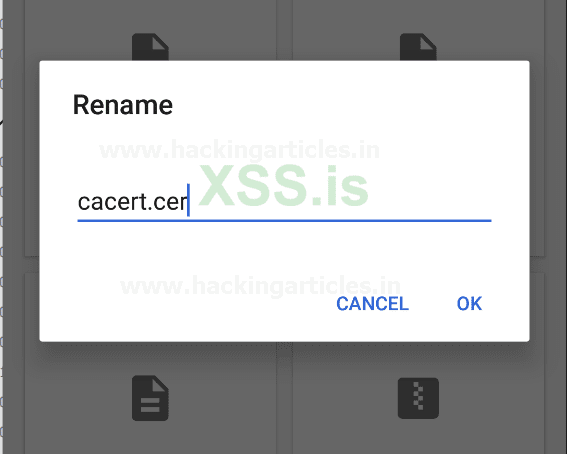
Task: Click the cacert.cer filename text field
Action: coord(284,202)
